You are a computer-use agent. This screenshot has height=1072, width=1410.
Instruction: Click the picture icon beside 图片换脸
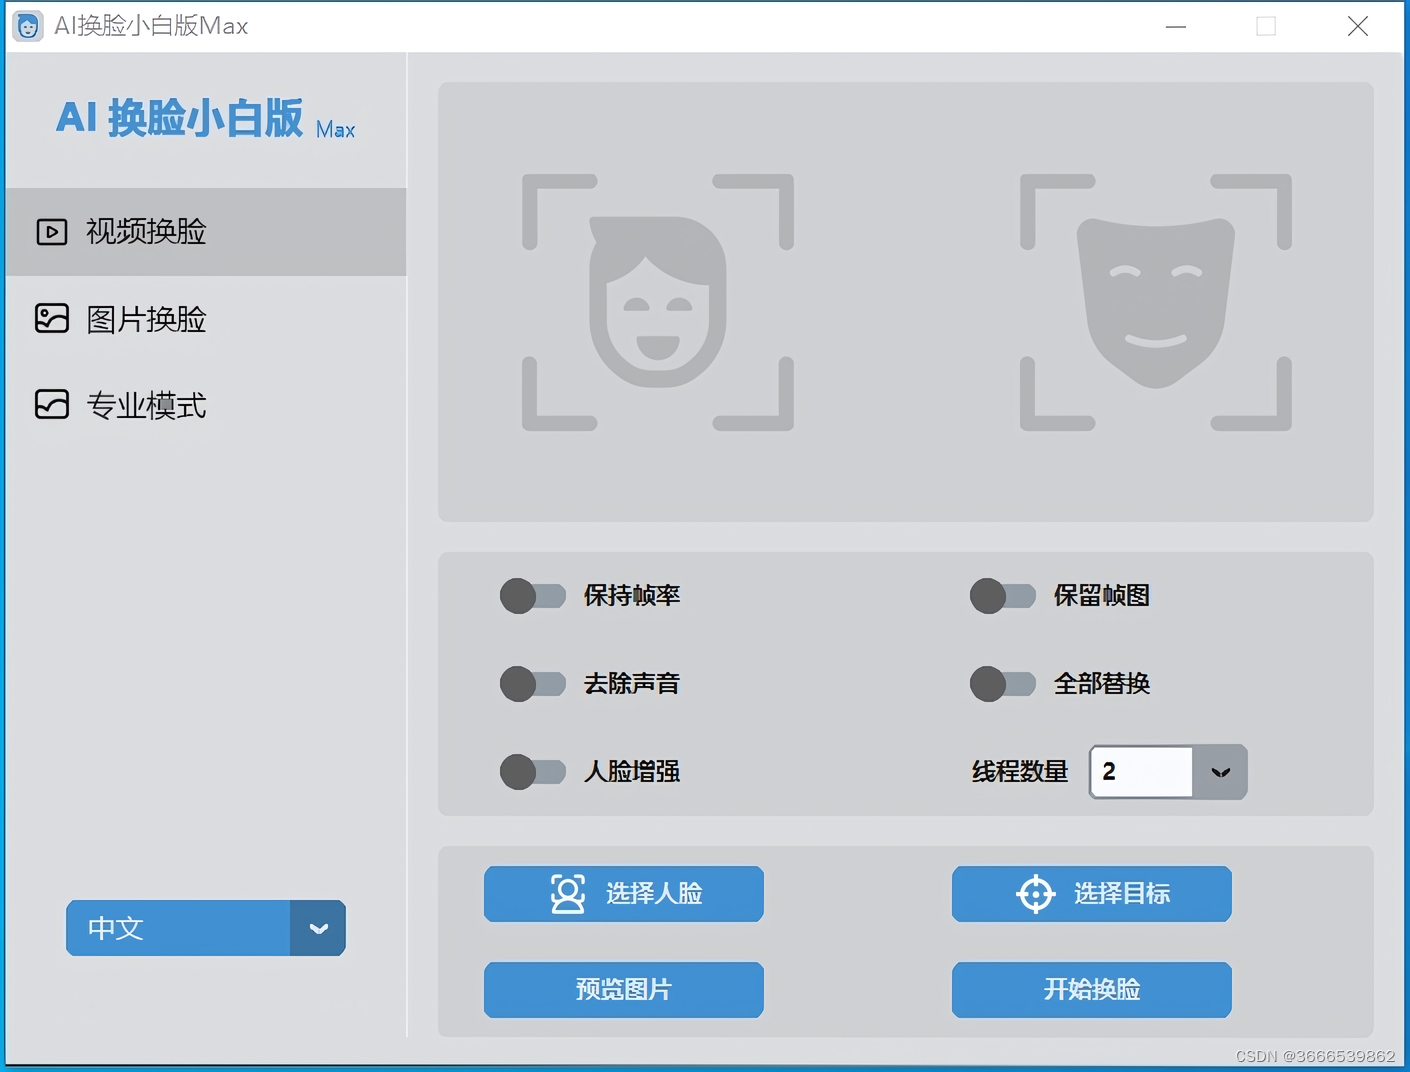pos(52,319)
